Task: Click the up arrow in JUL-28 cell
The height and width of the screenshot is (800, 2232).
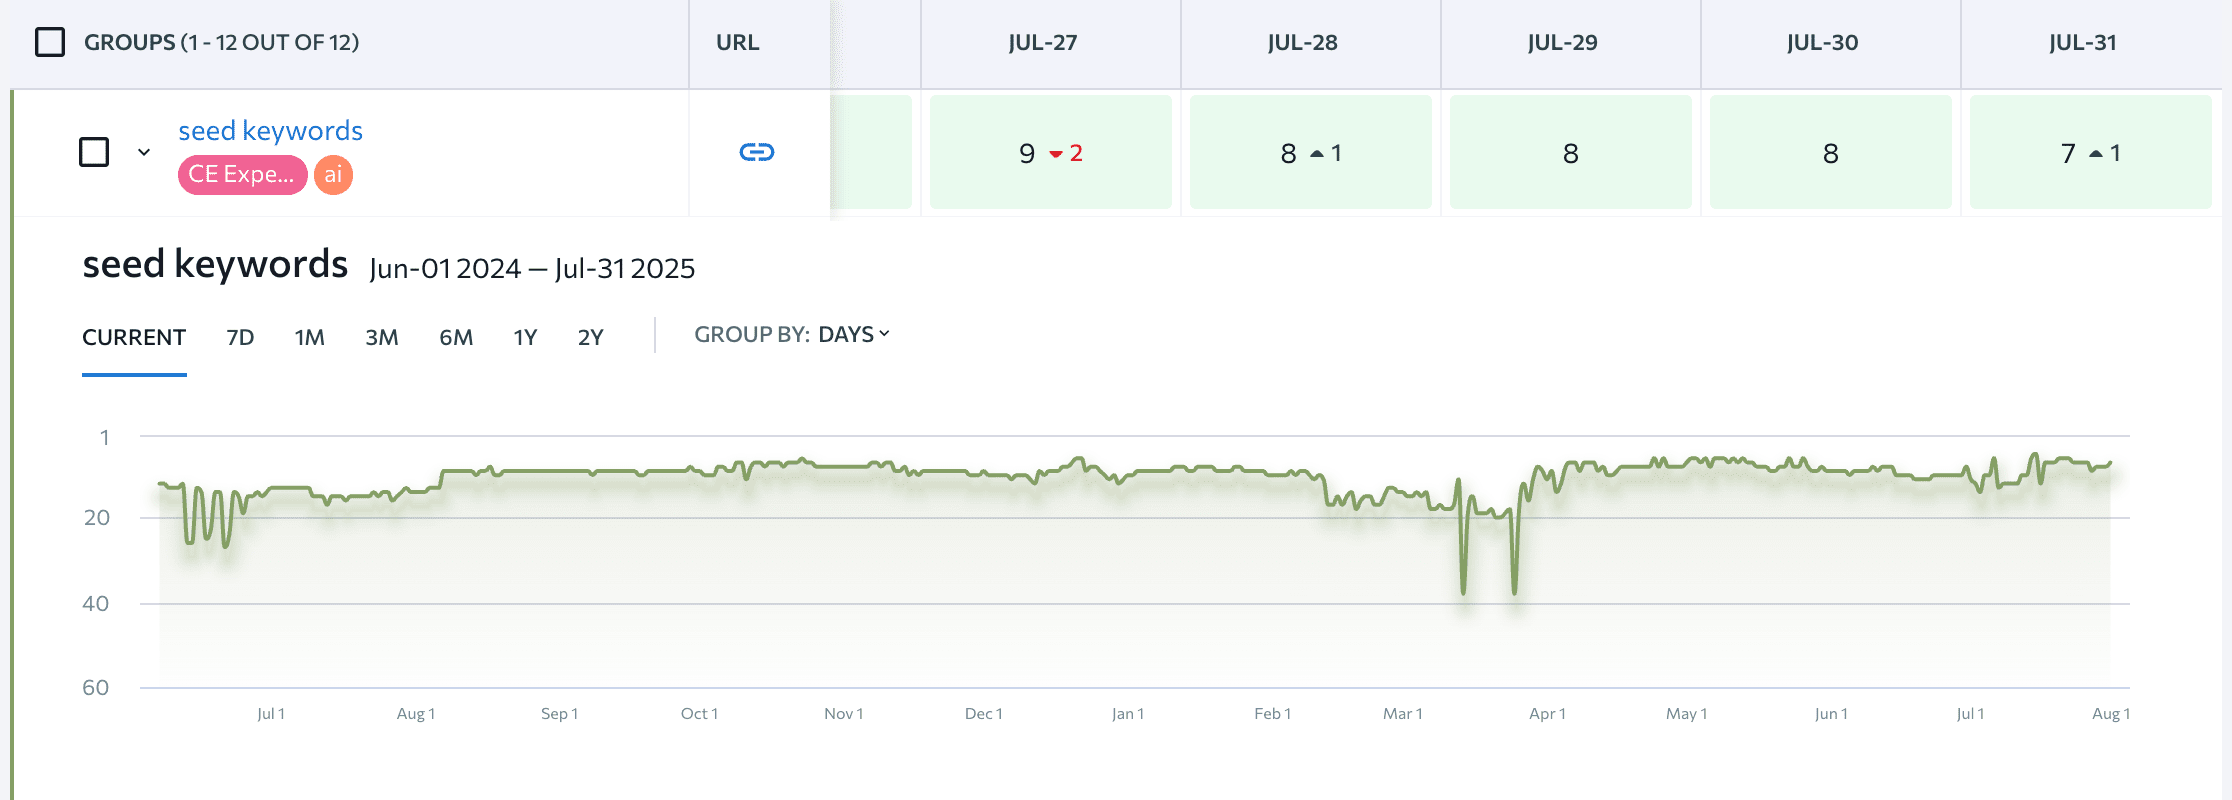Action: pos(1317,154)
